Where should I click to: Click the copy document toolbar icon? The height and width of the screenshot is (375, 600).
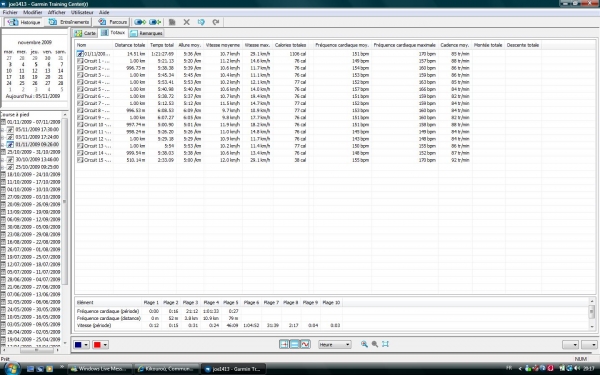coord(172,22)
